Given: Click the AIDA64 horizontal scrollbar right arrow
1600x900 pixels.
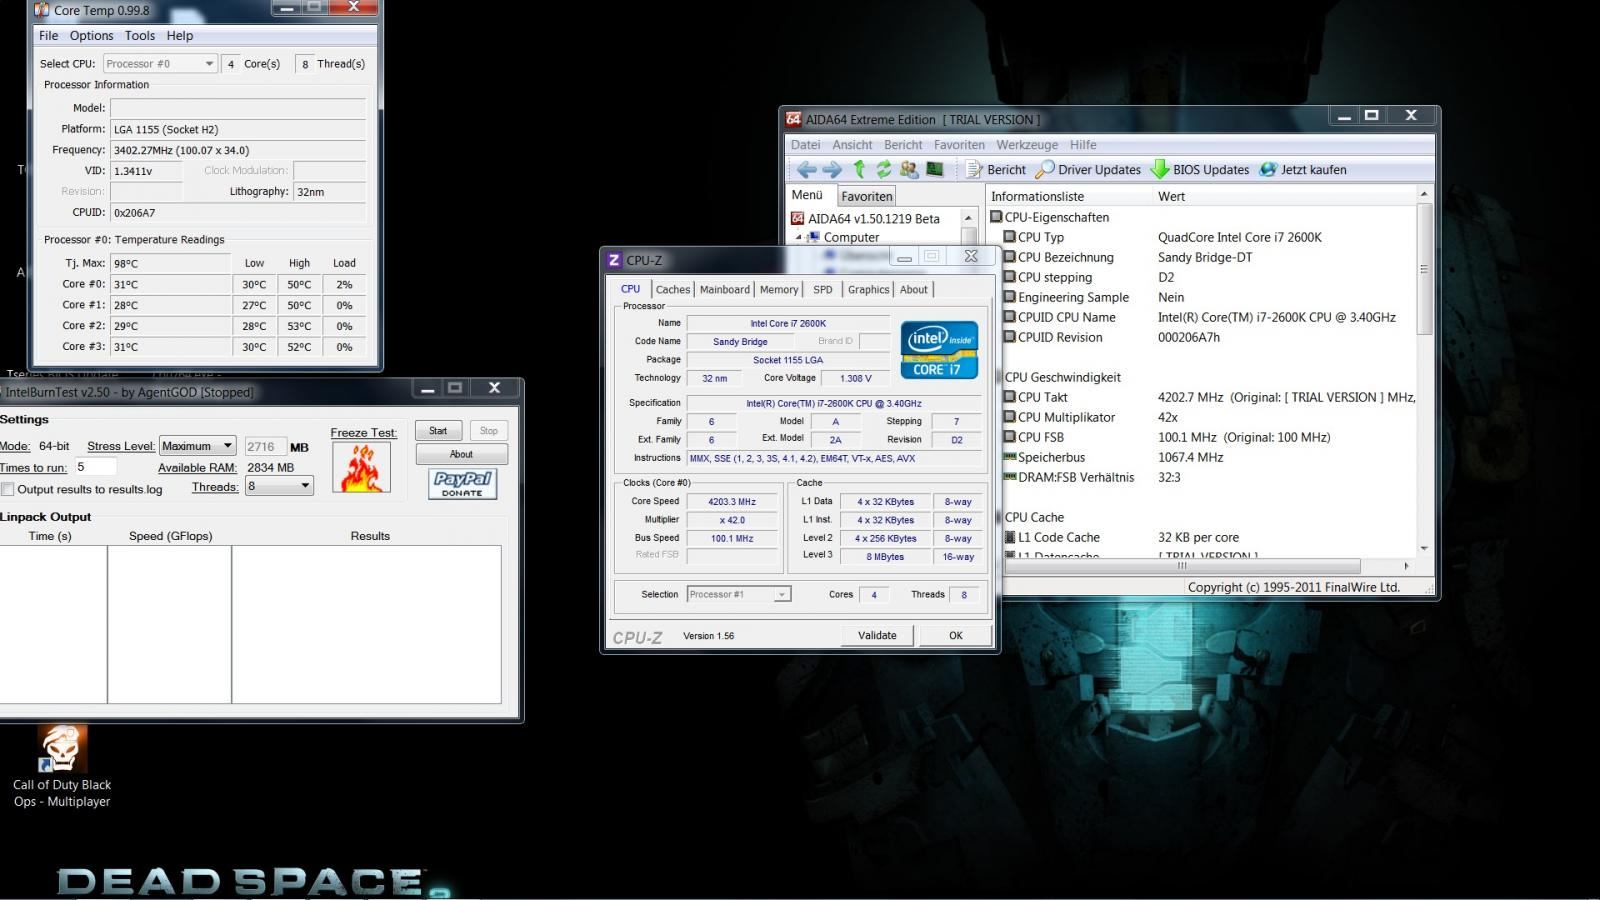Looking at the screenshot, I should pos(1406,566).
